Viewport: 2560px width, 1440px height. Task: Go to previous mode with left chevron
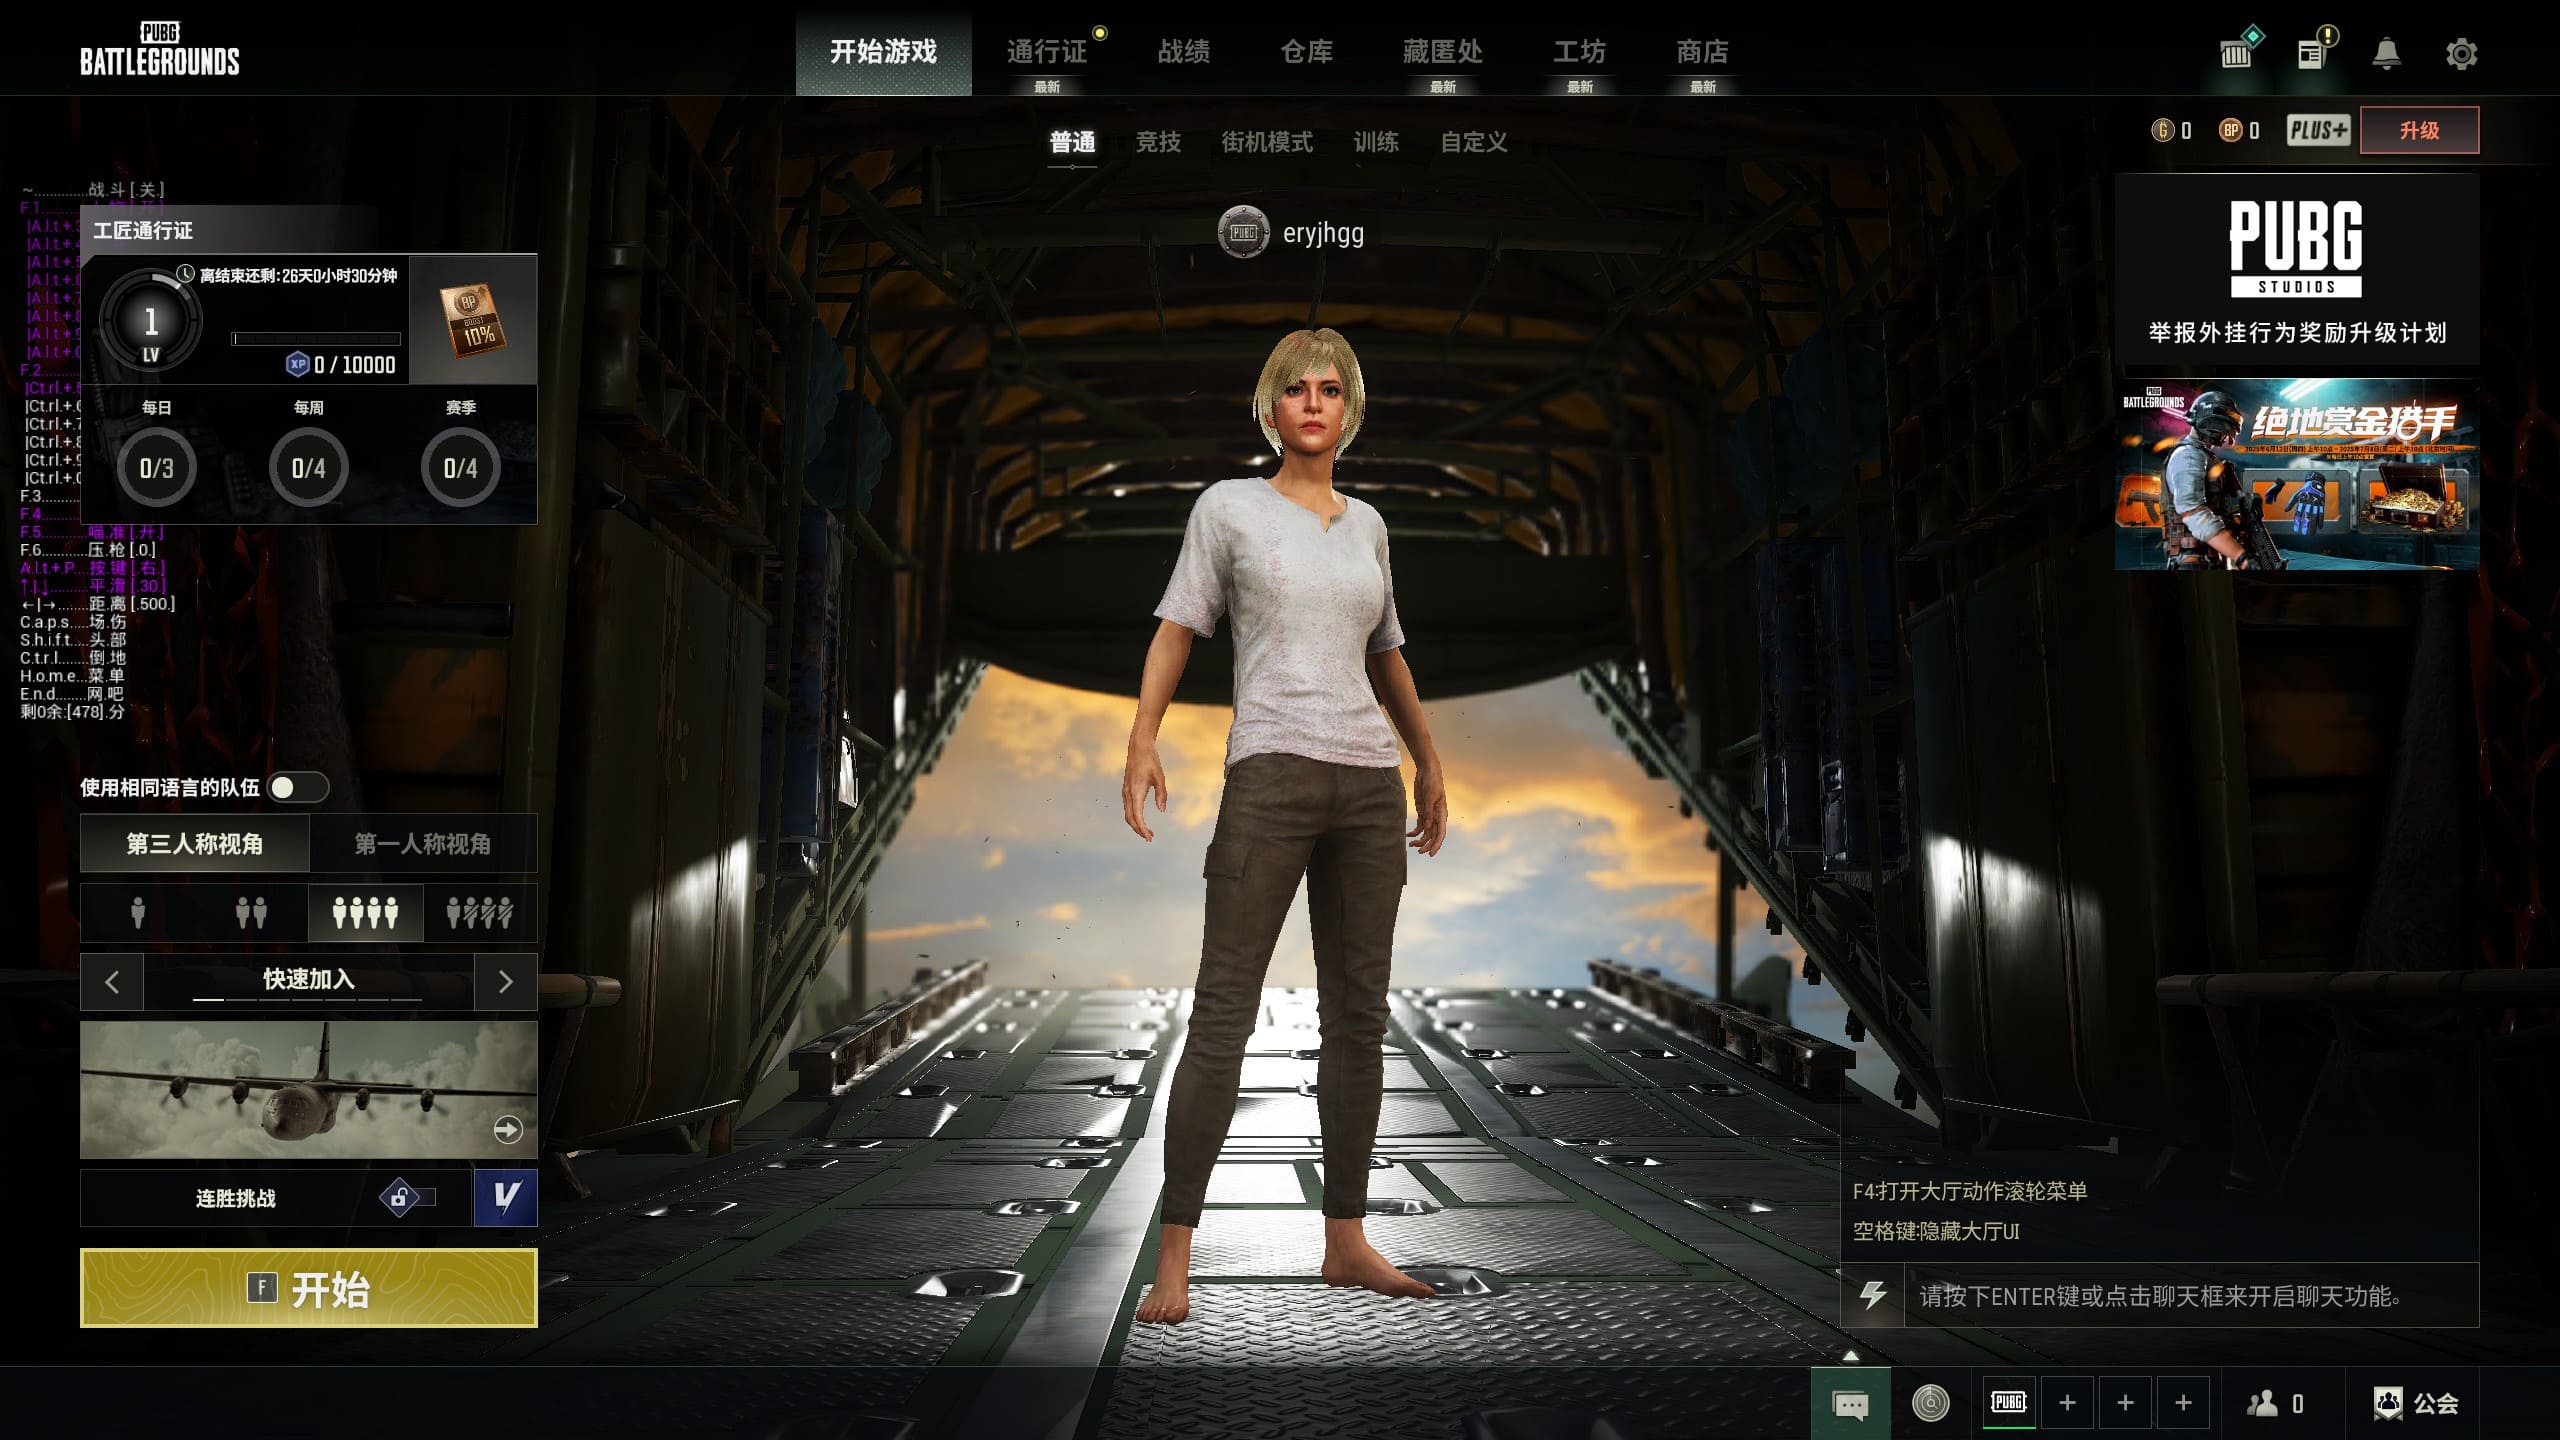[112, 982]
